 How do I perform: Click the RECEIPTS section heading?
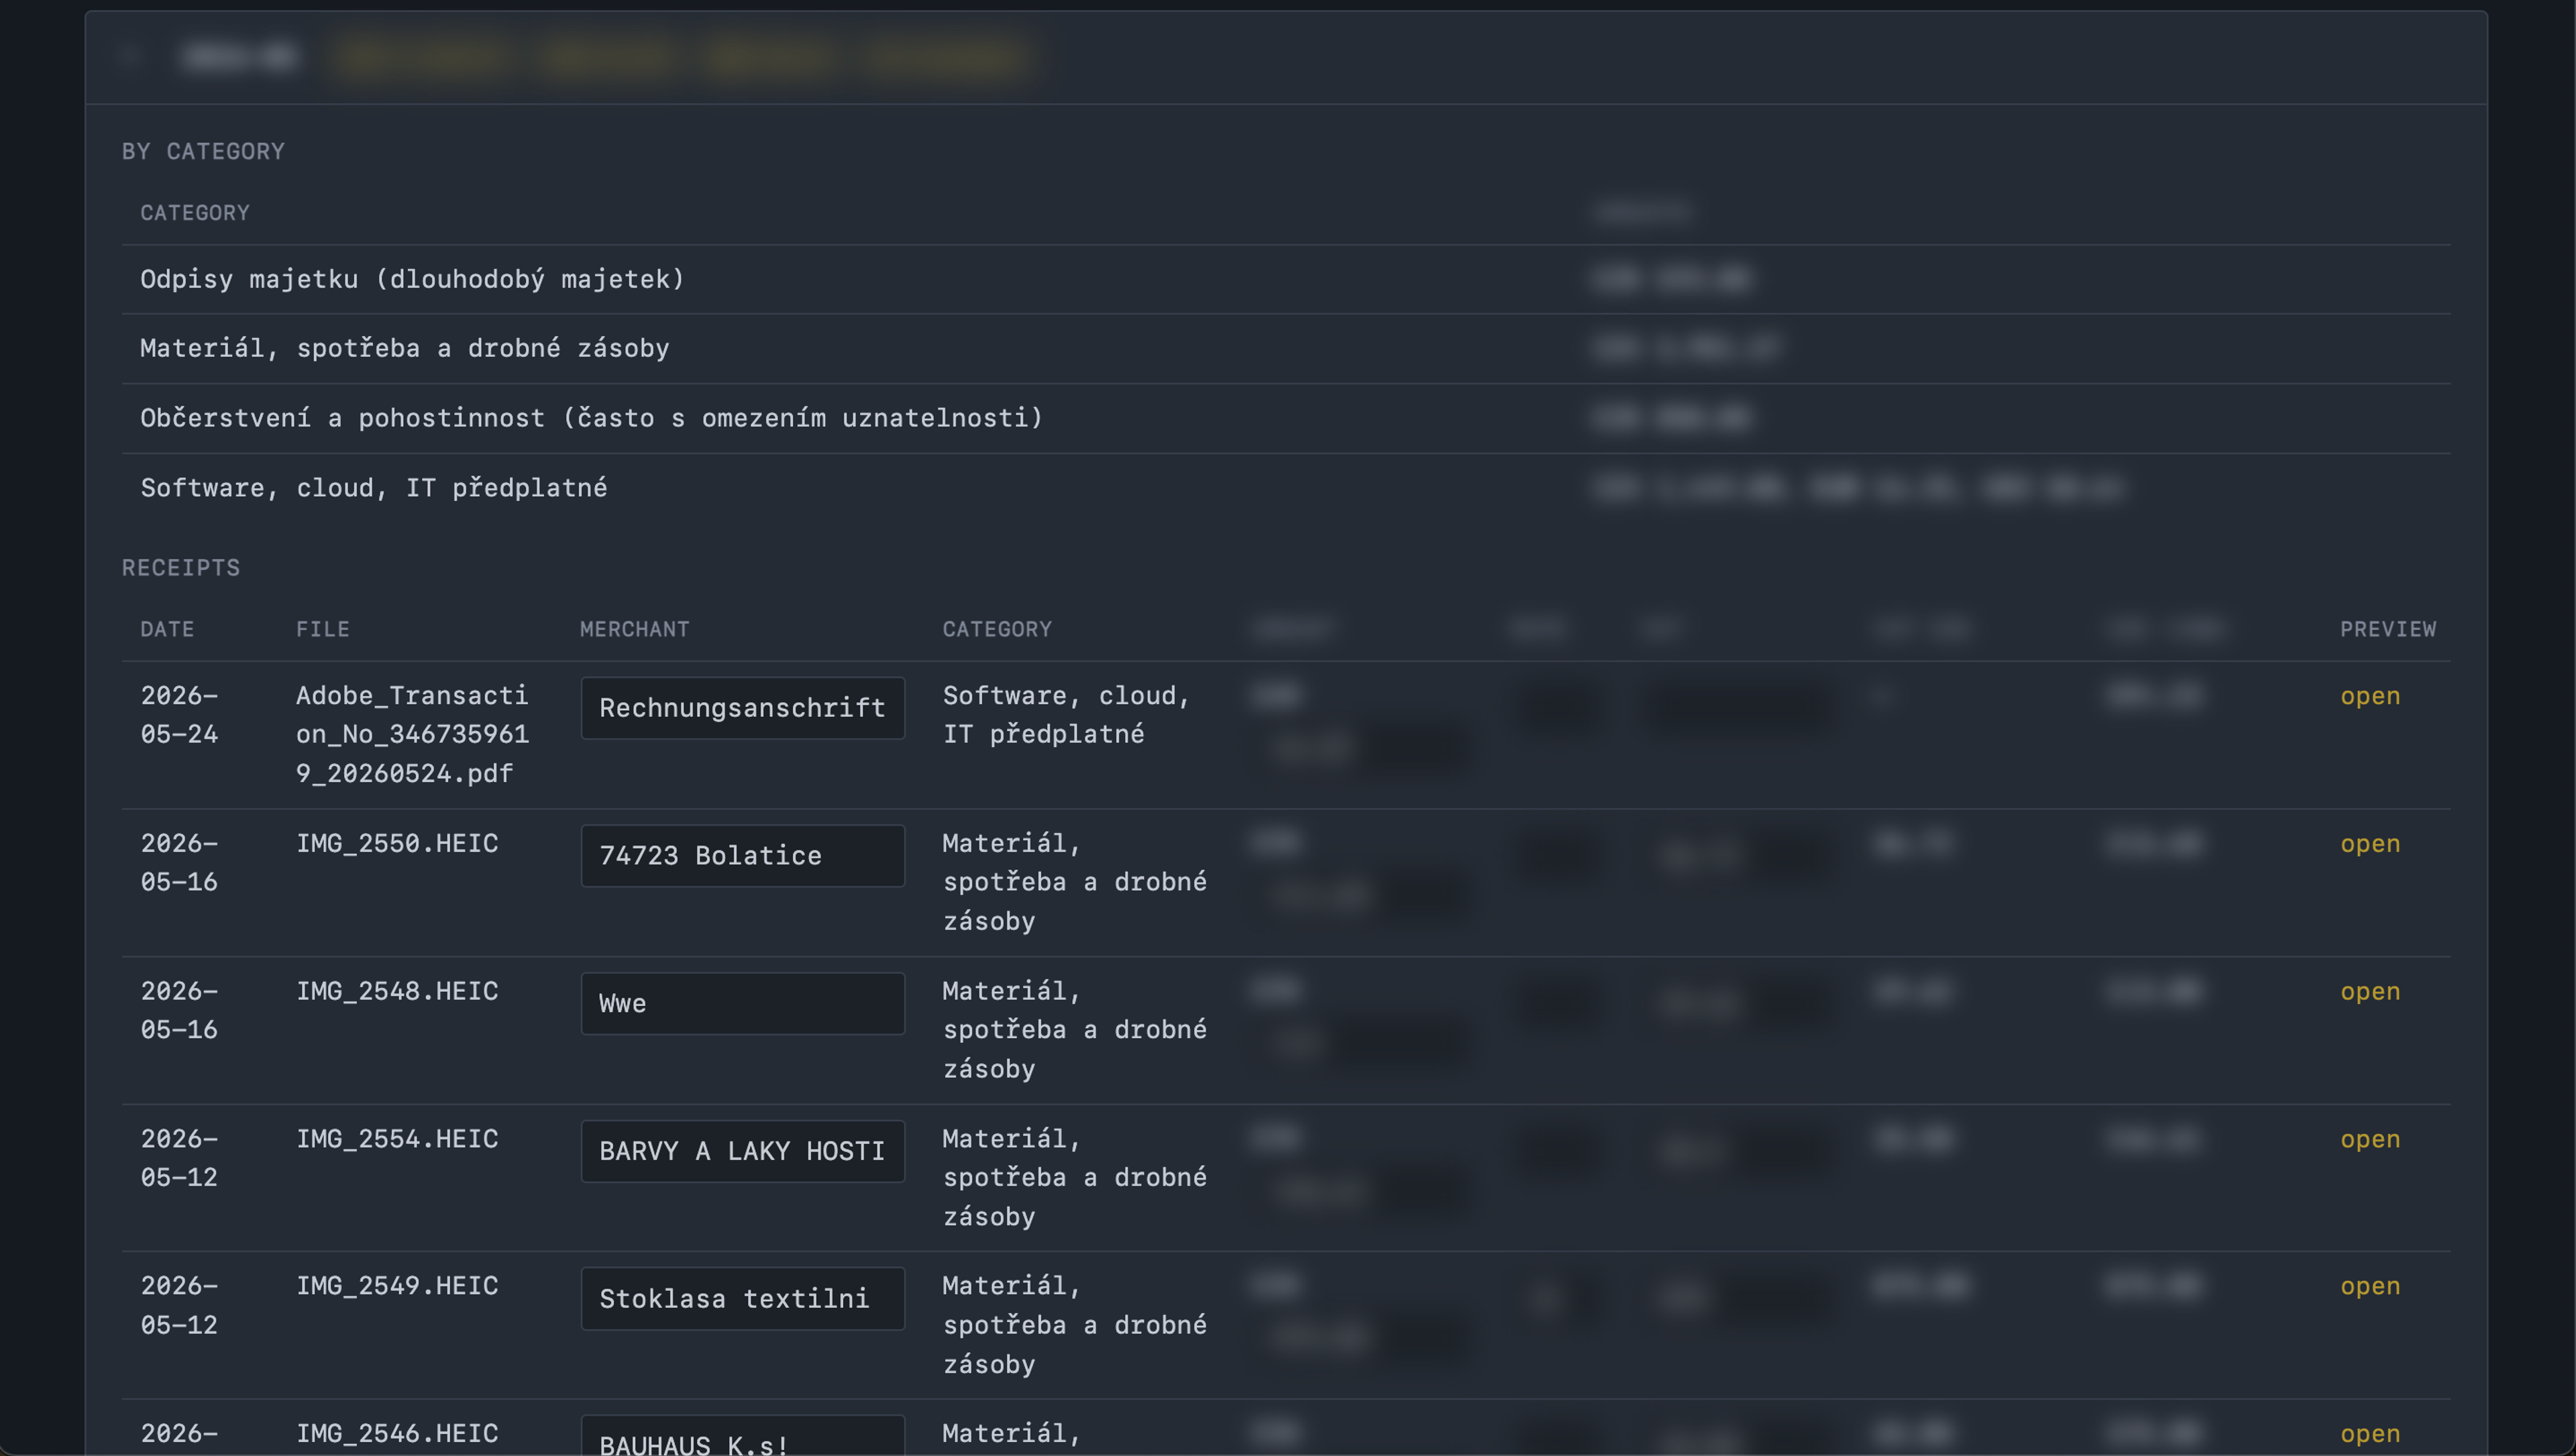181,568
